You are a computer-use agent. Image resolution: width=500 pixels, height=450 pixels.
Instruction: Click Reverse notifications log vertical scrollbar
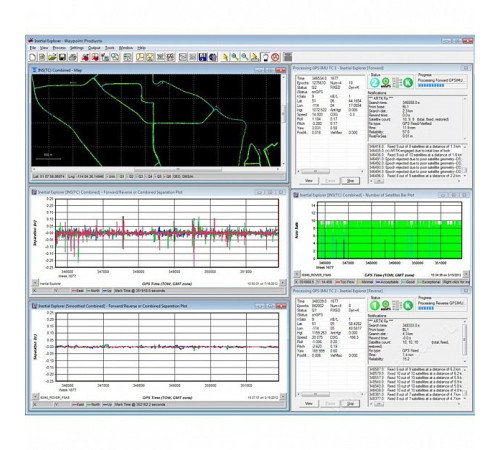tap(465, 384)
